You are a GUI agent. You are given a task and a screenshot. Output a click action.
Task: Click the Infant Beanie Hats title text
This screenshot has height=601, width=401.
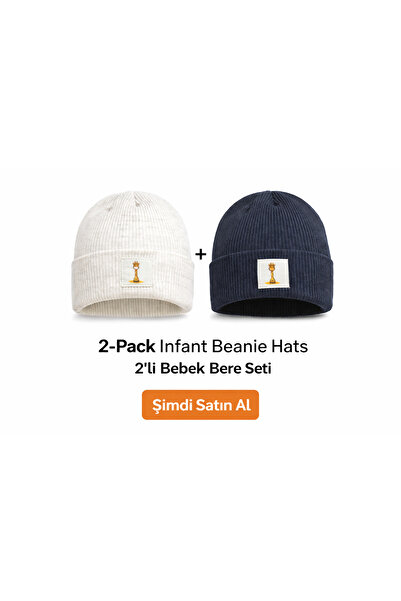234,346
